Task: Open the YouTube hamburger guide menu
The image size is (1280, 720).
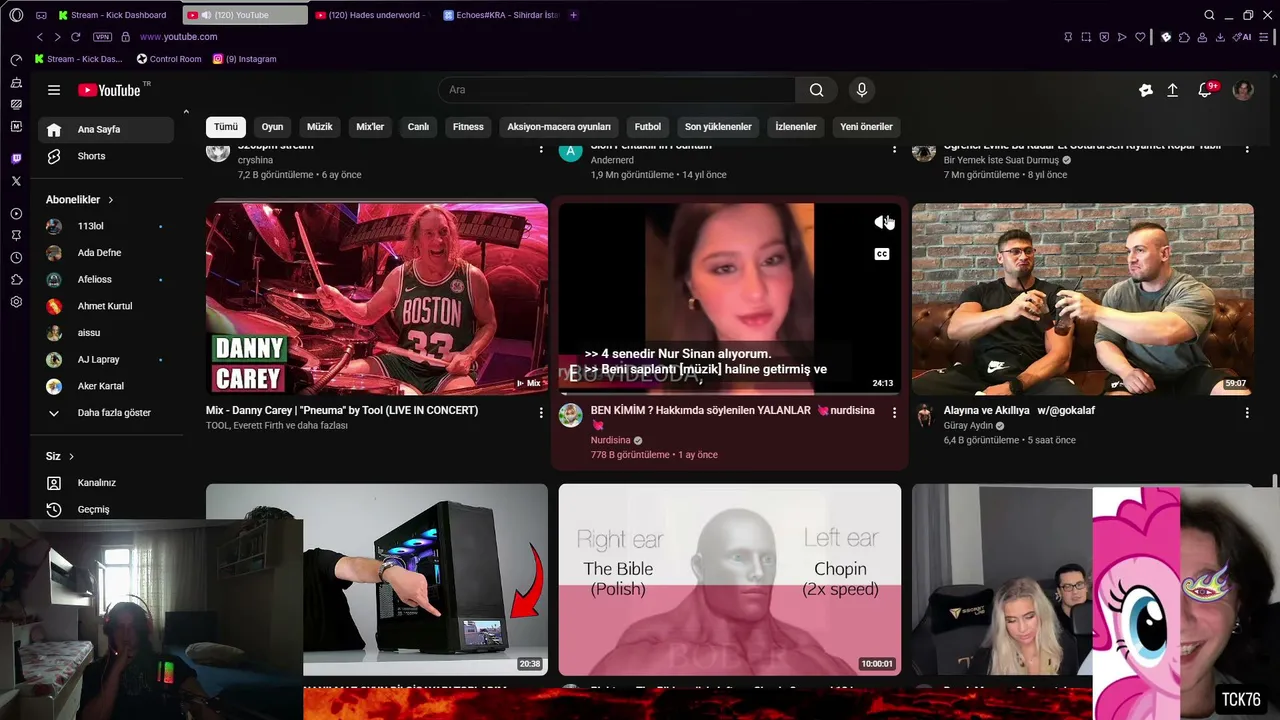Action: click(x=54, y=90)
